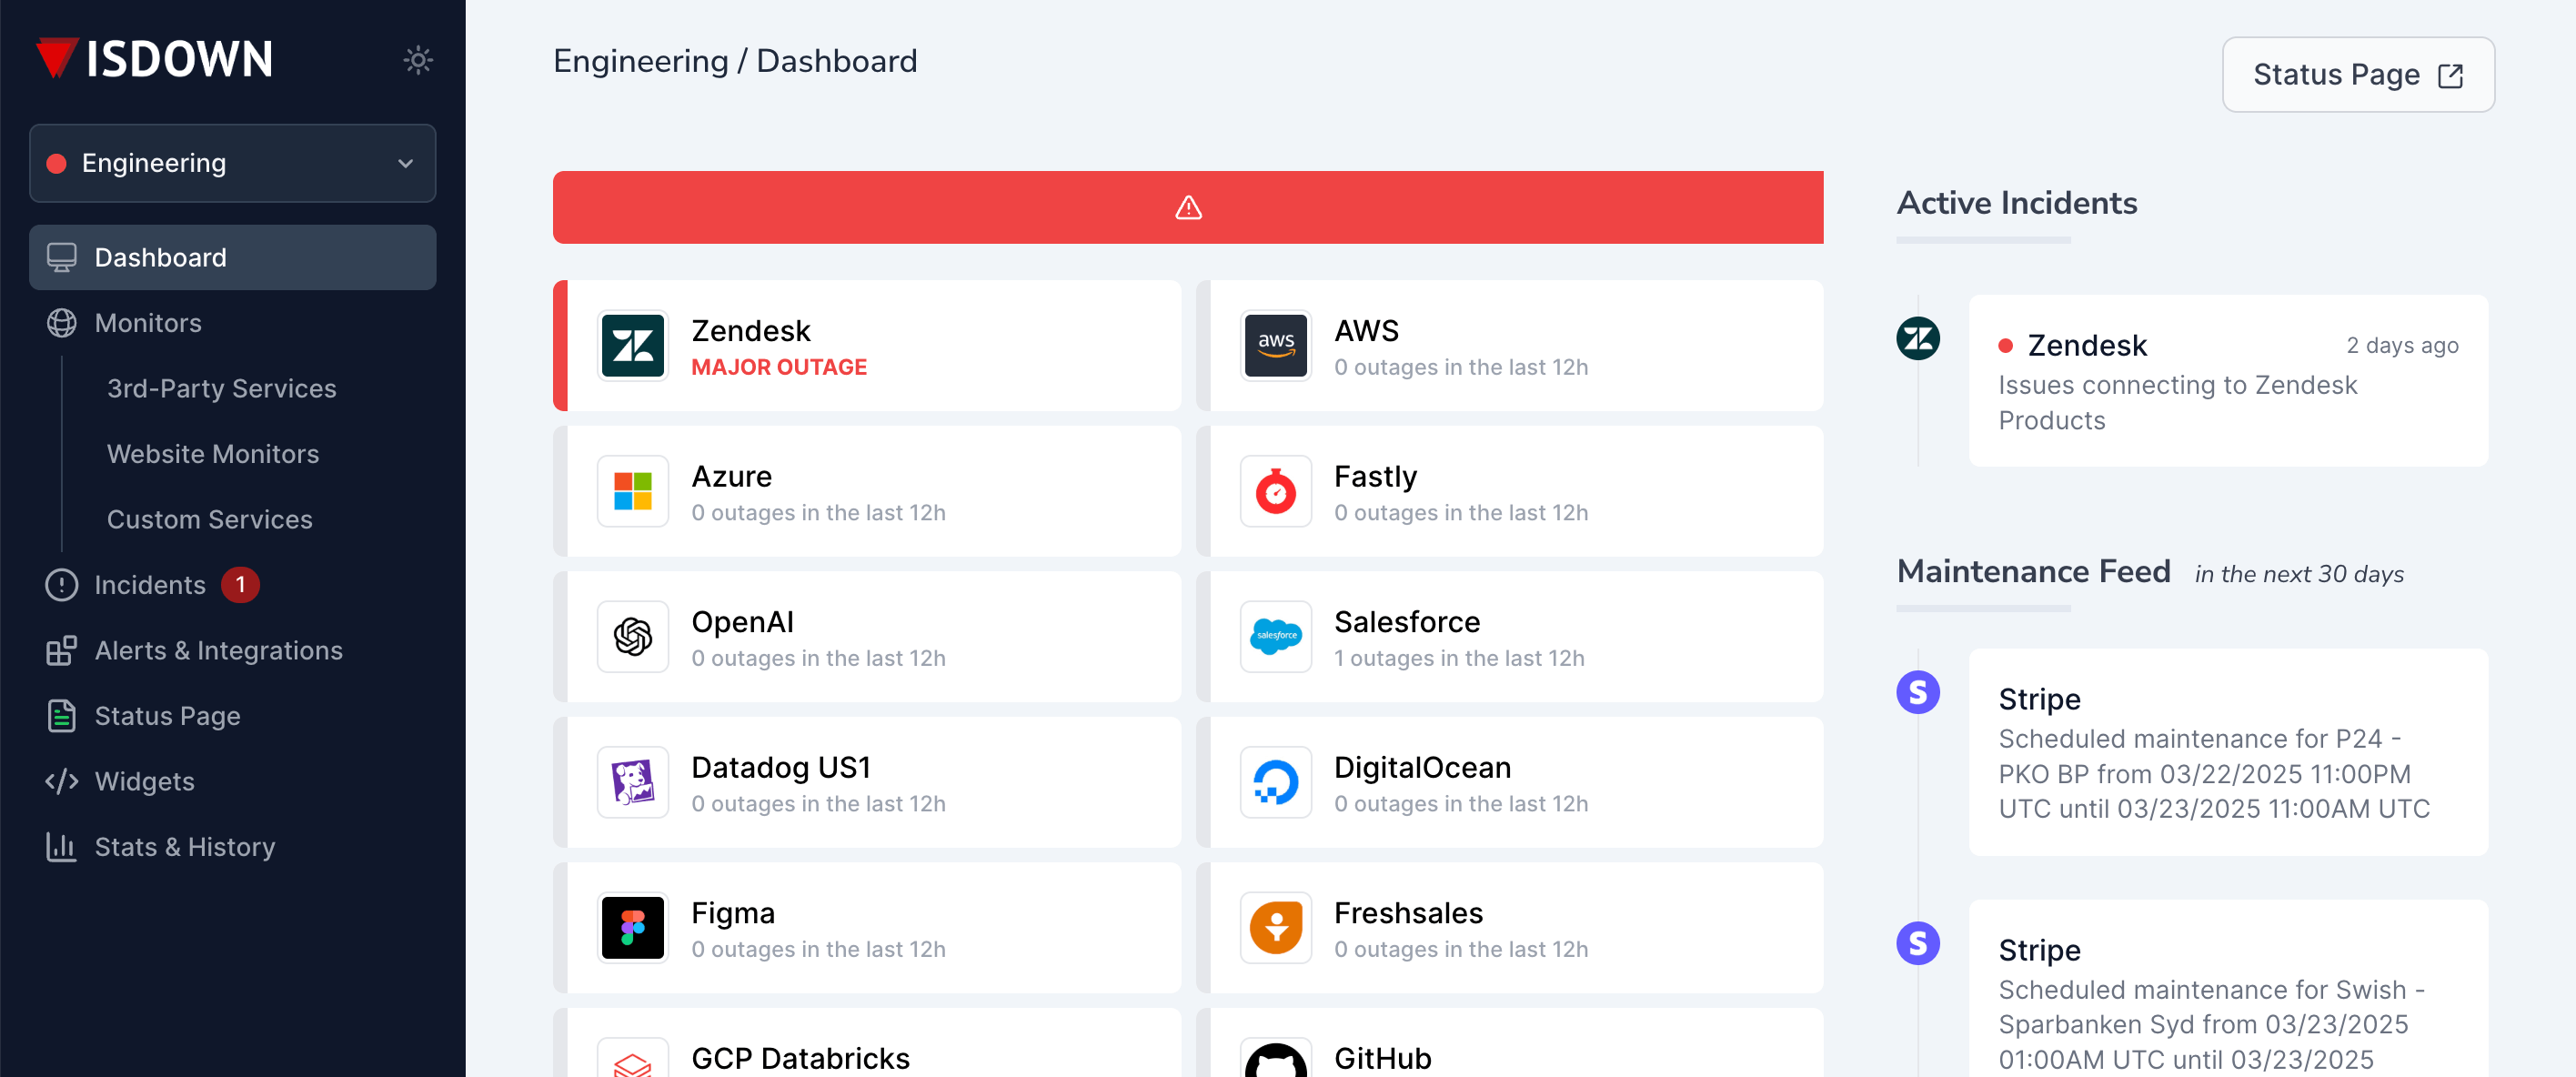The height and width of the screenshot is (1077, 2576).
Task: Open the DigitalOcean service card
Action: pyautogui.click(x=1510, y=783)
